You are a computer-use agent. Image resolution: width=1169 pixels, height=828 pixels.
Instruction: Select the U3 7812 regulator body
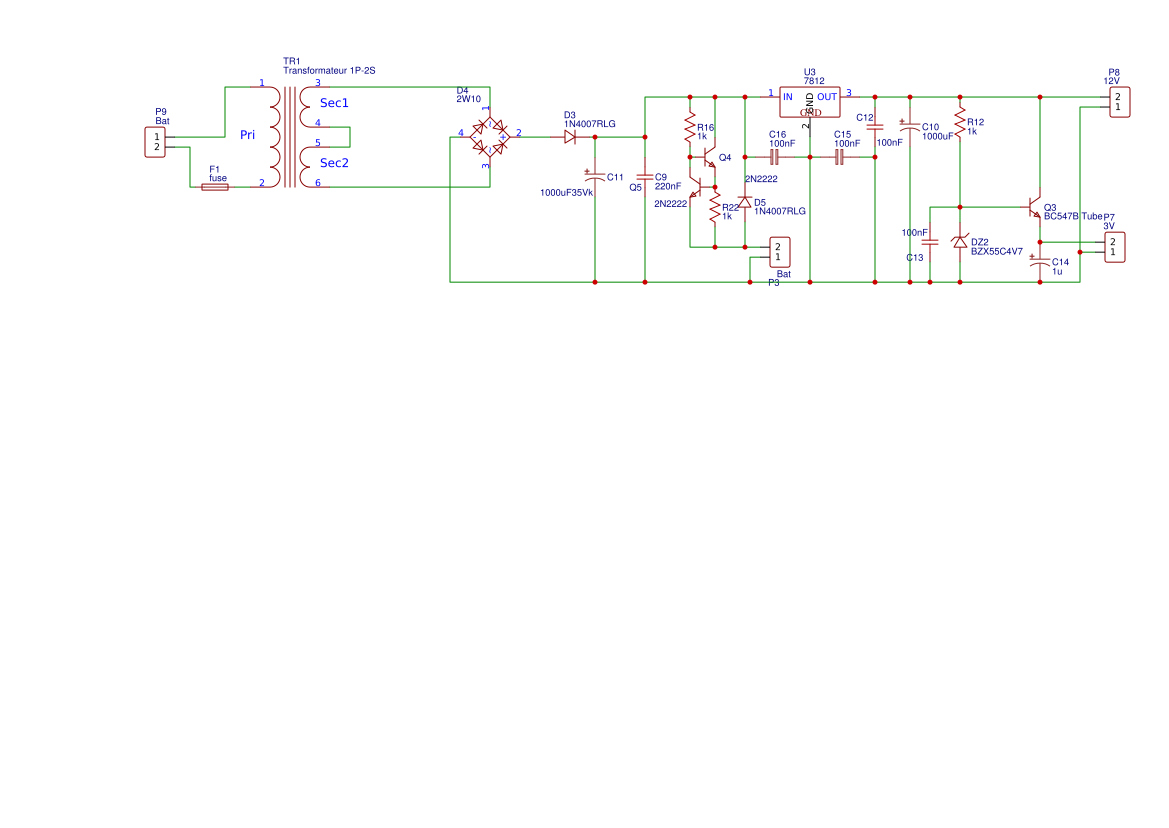pyautogui.click(x=810, y=102)
